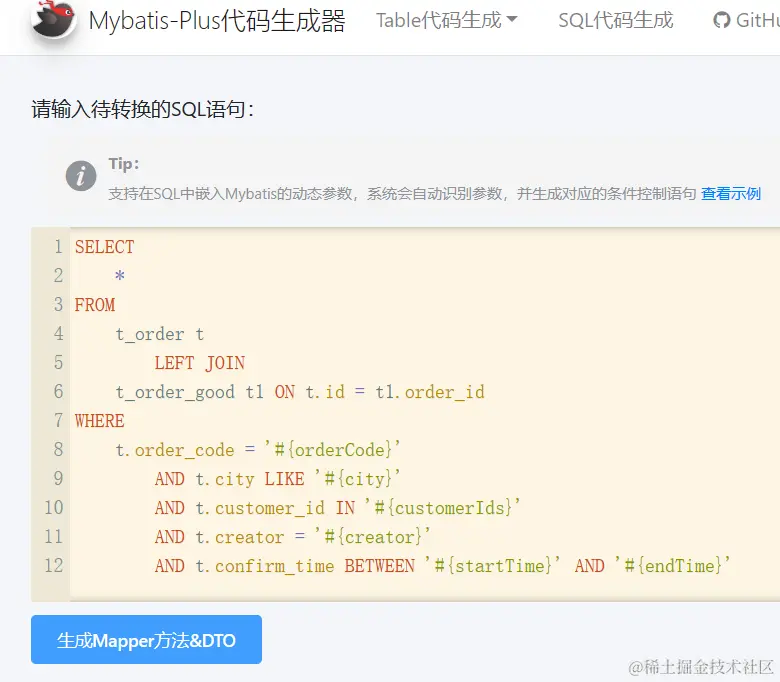This screenshot has width=780, height=682.
Task: Click t.customer_id column name
Action: (260, 507)
